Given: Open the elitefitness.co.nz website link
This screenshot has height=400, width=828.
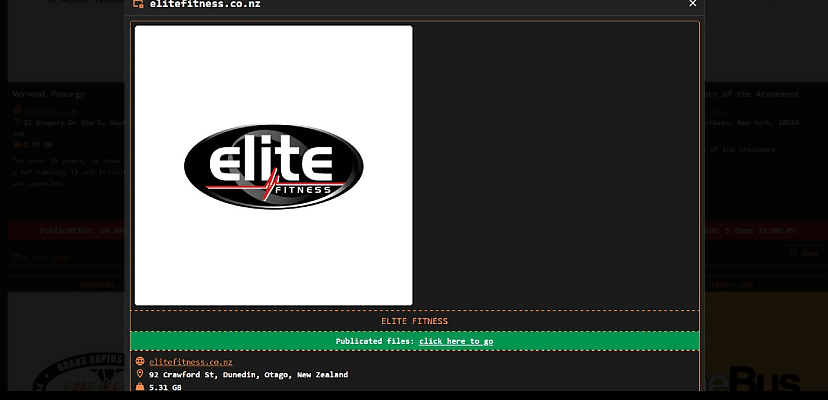Looking at the screenshot, I should tap(191, 362).
